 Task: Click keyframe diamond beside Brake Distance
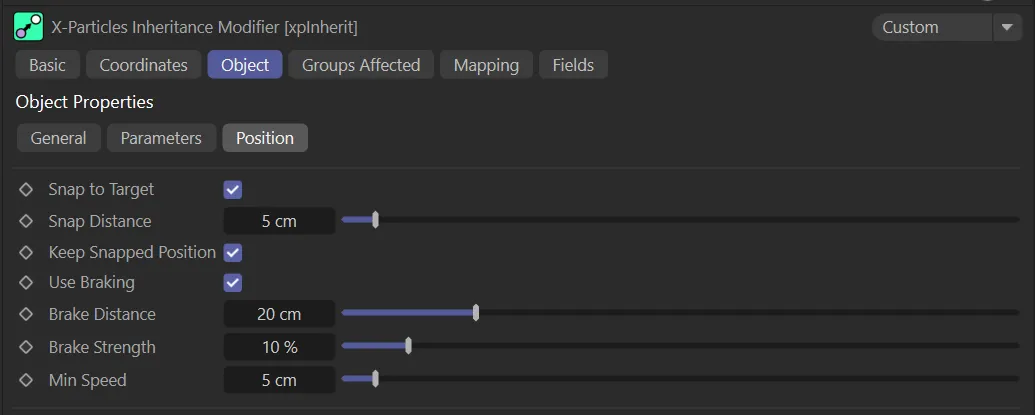[x=26, y=314]
